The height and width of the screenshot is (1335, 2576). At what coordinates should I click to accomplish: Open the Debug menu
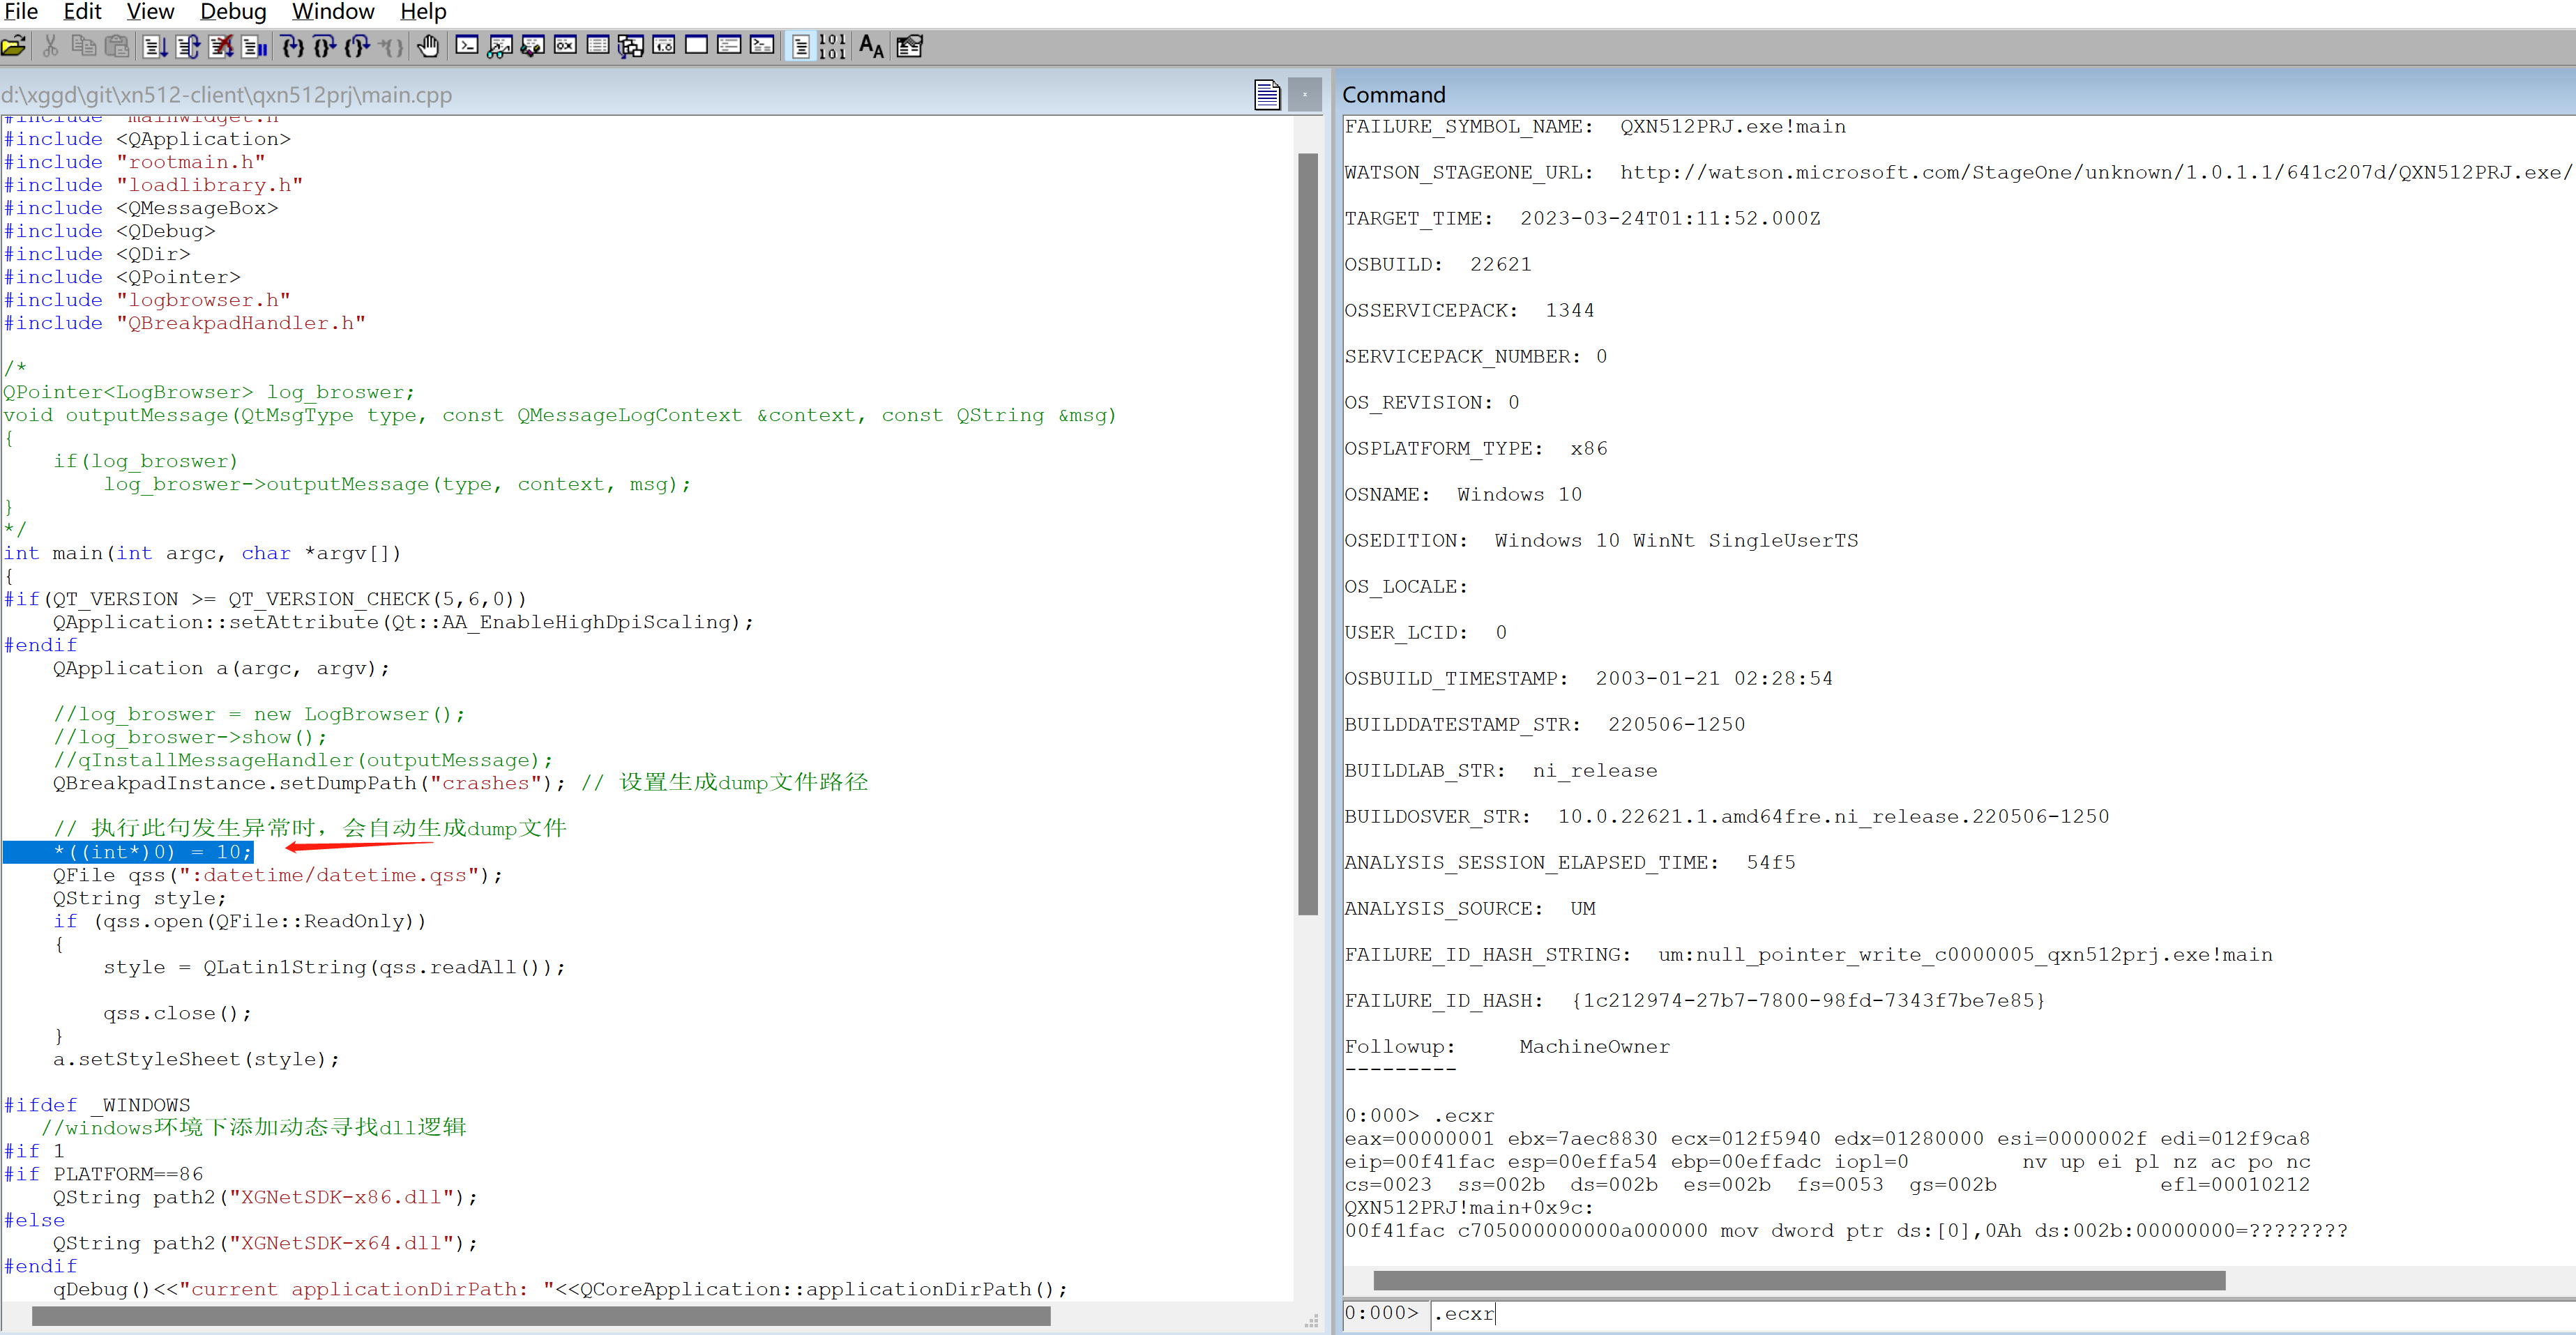click(x=233, y=12)
